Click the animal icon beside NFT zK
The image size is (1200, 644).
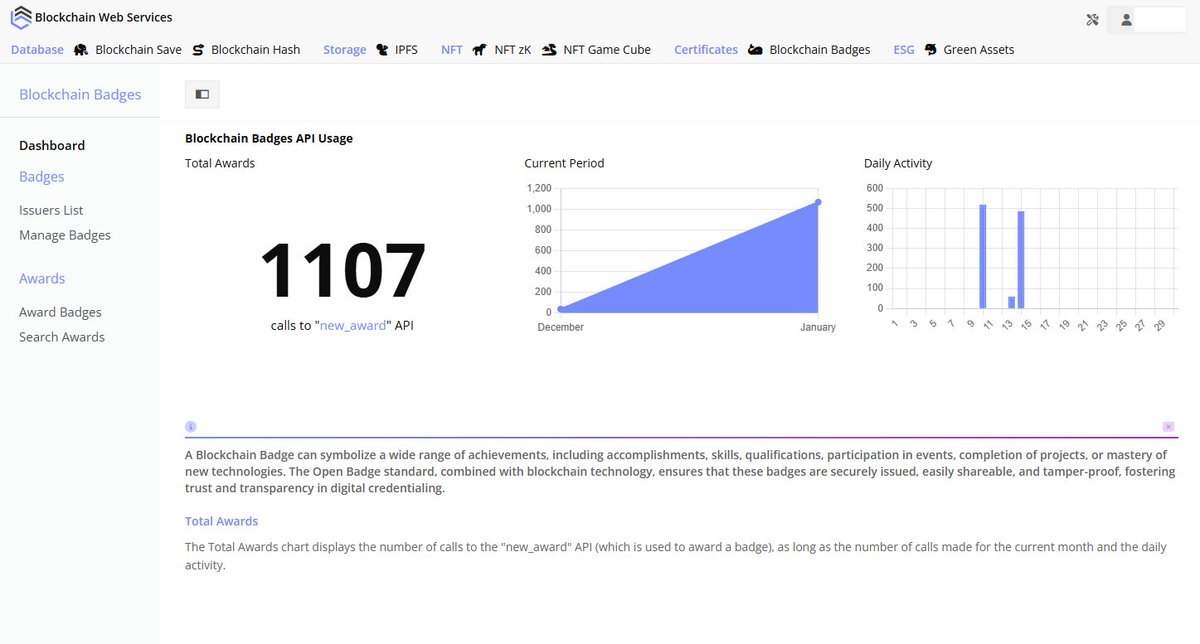click(x=480, y=49)
